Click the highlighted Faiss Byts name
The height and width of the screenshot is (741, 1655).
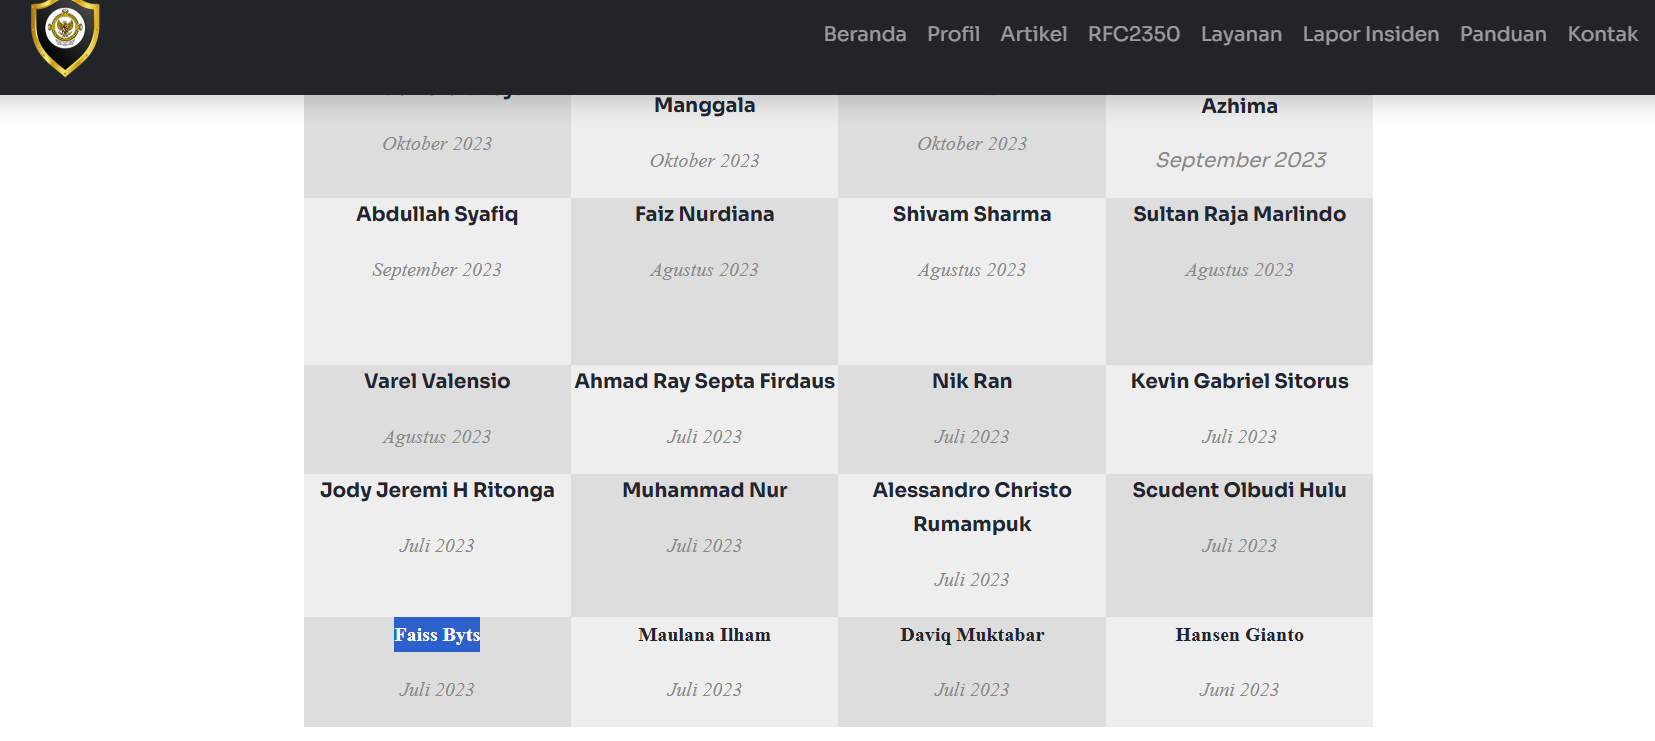tap(437, 635)
